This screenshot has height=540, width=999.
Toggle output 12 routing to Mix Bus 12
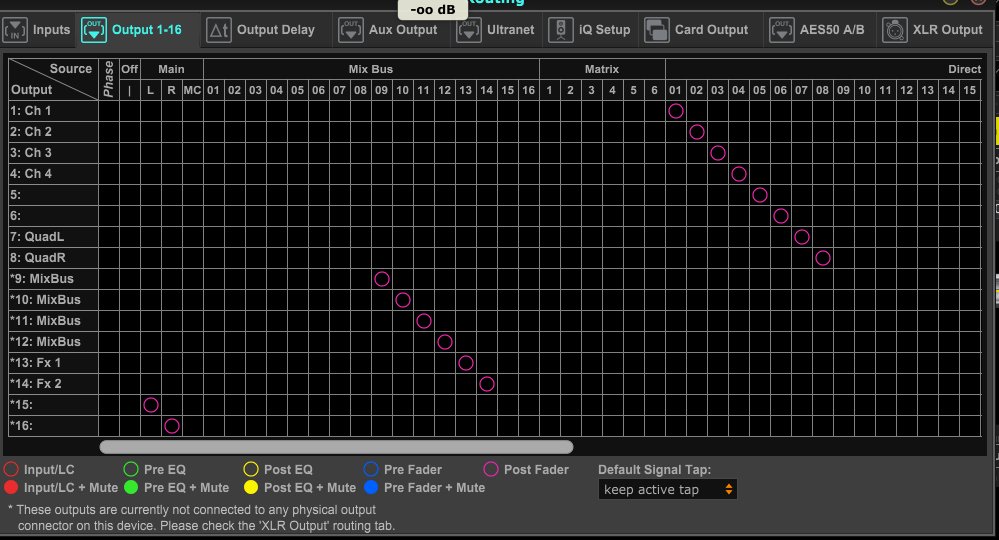[x=445, y=342]
